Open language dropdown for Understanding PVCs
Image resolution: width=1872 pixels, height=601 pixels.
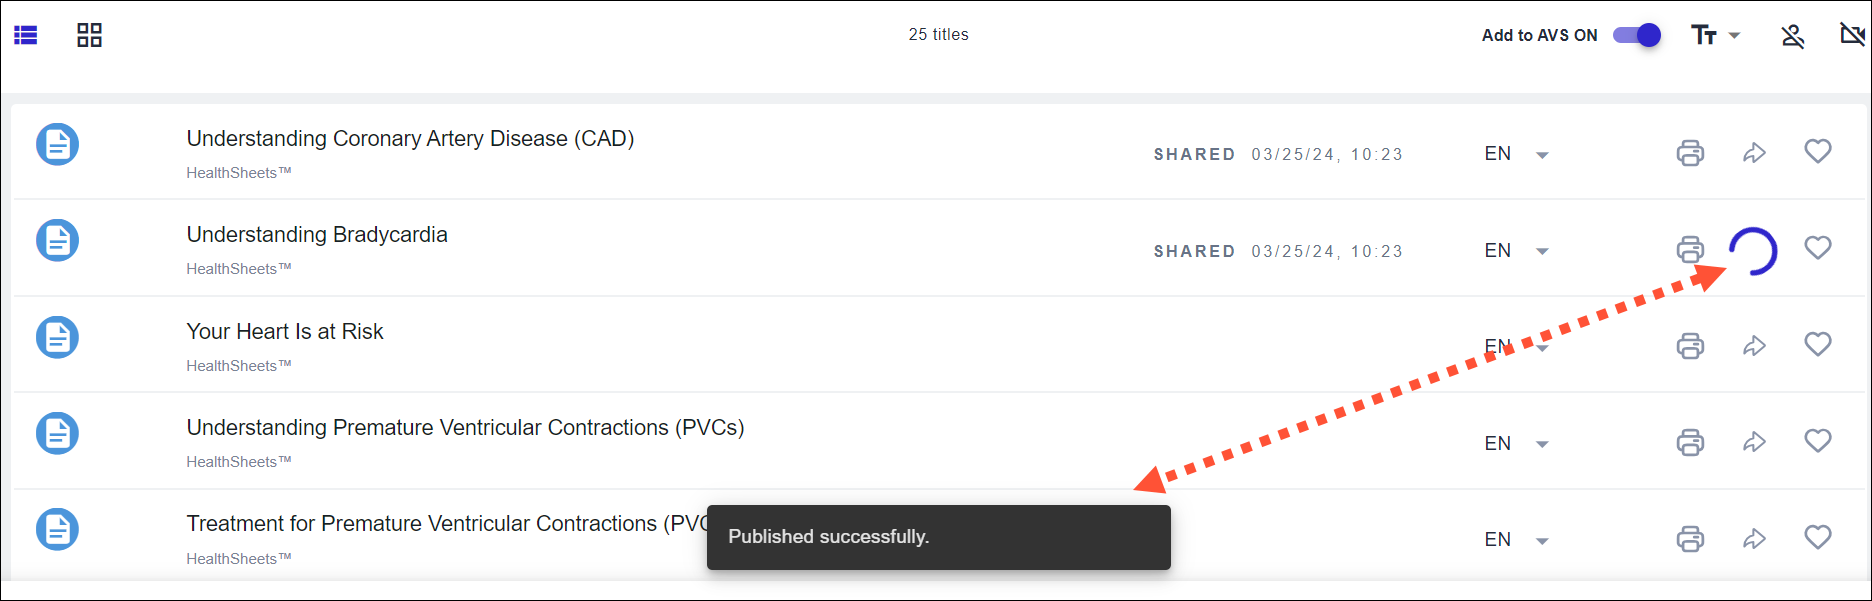pos(1542,444)
